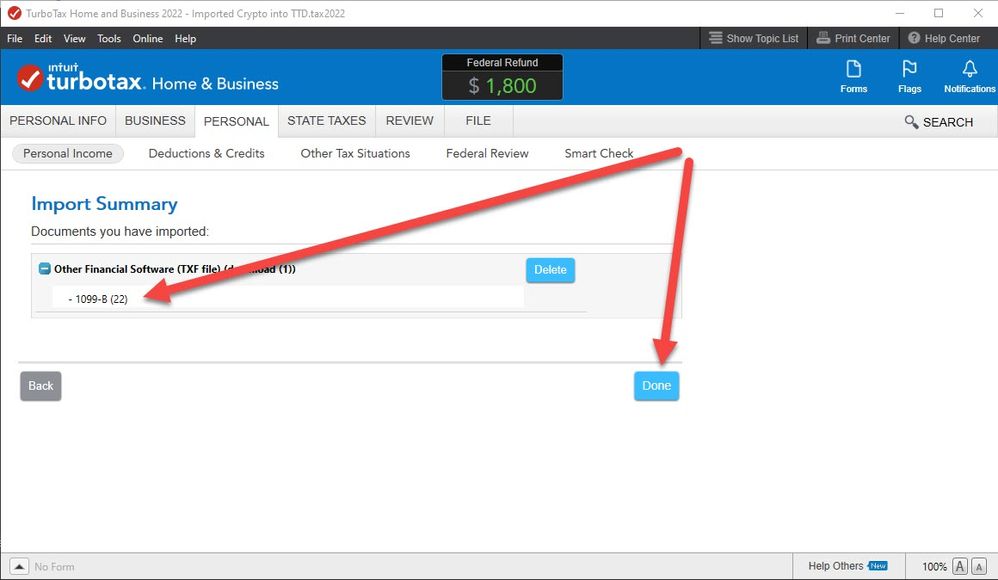Delete the imported TXF document
This screenshot has width=998, height=580.
550,270
